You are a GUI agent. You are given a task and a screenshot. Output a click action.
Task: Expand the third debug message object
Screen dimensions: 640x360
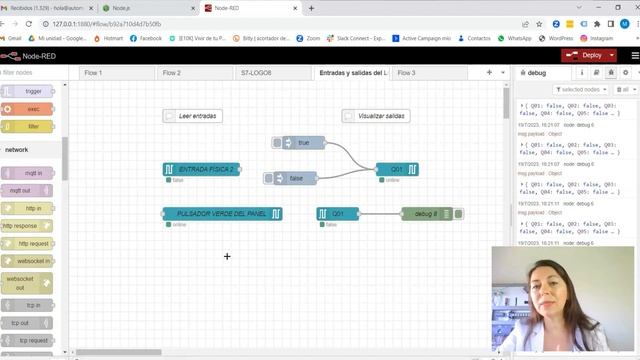tap(522, 184)
